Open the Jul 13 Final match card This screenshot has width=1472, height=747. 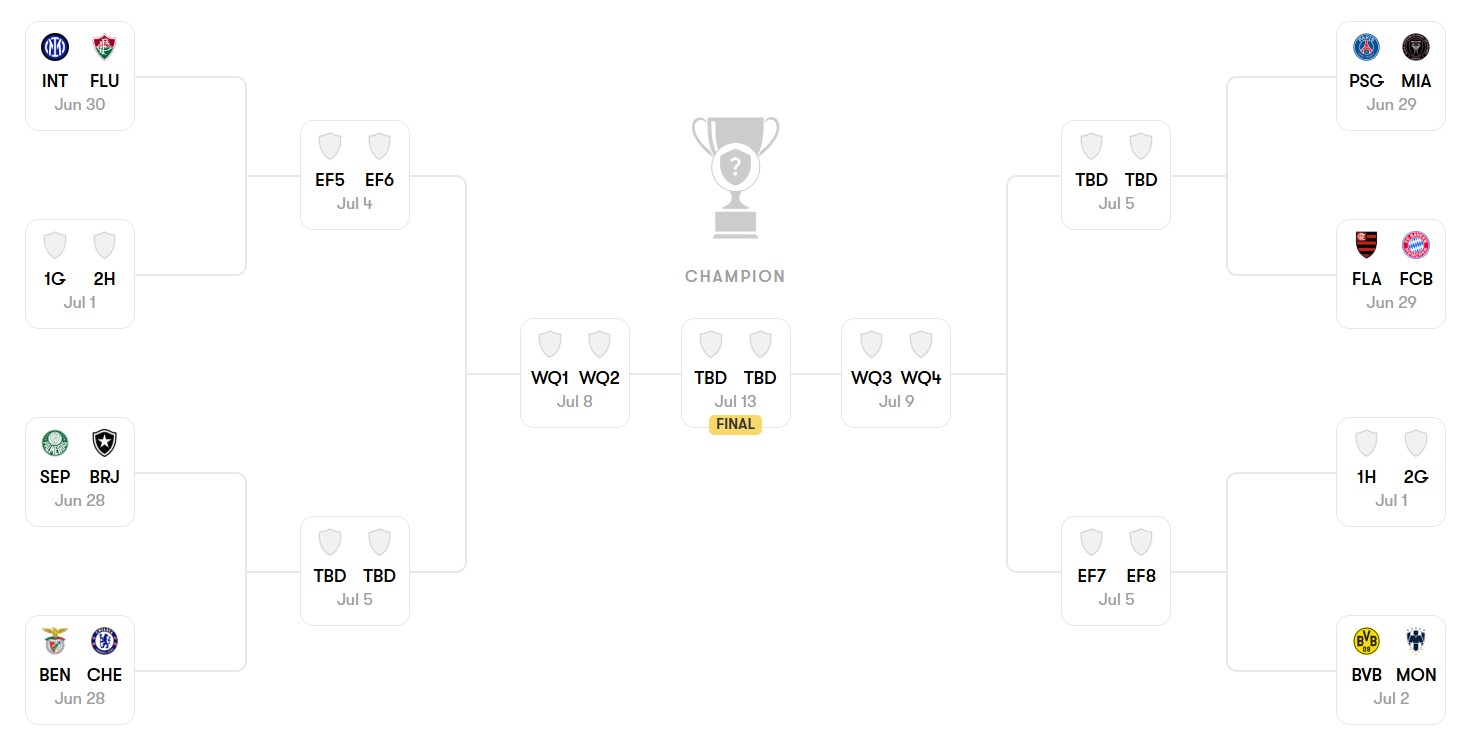pos(735,370)
